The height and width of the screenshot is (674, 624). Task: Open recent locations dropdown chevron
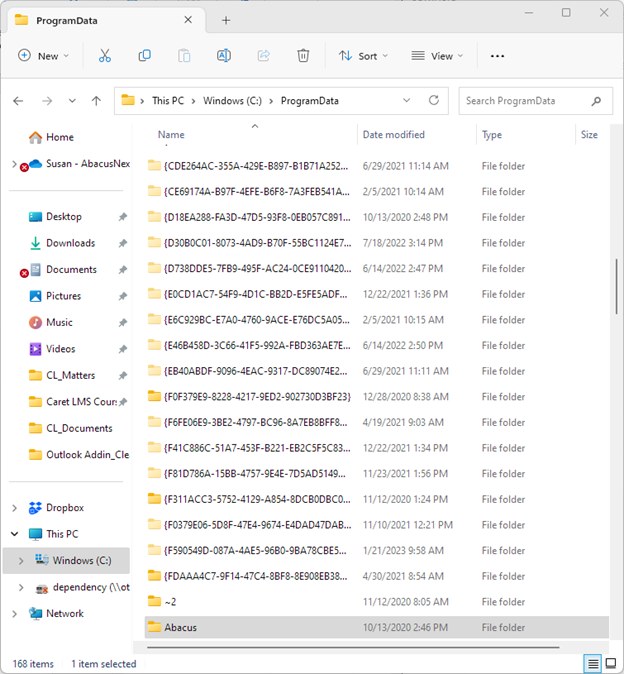tap(72, 101)
